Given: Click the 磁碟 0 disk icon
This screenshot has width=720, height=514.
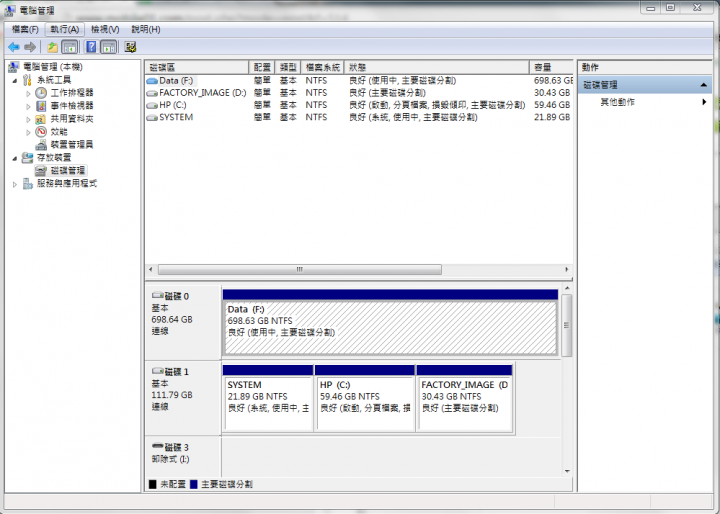Looking at the screenshot, I should click(x=158, y=295).
